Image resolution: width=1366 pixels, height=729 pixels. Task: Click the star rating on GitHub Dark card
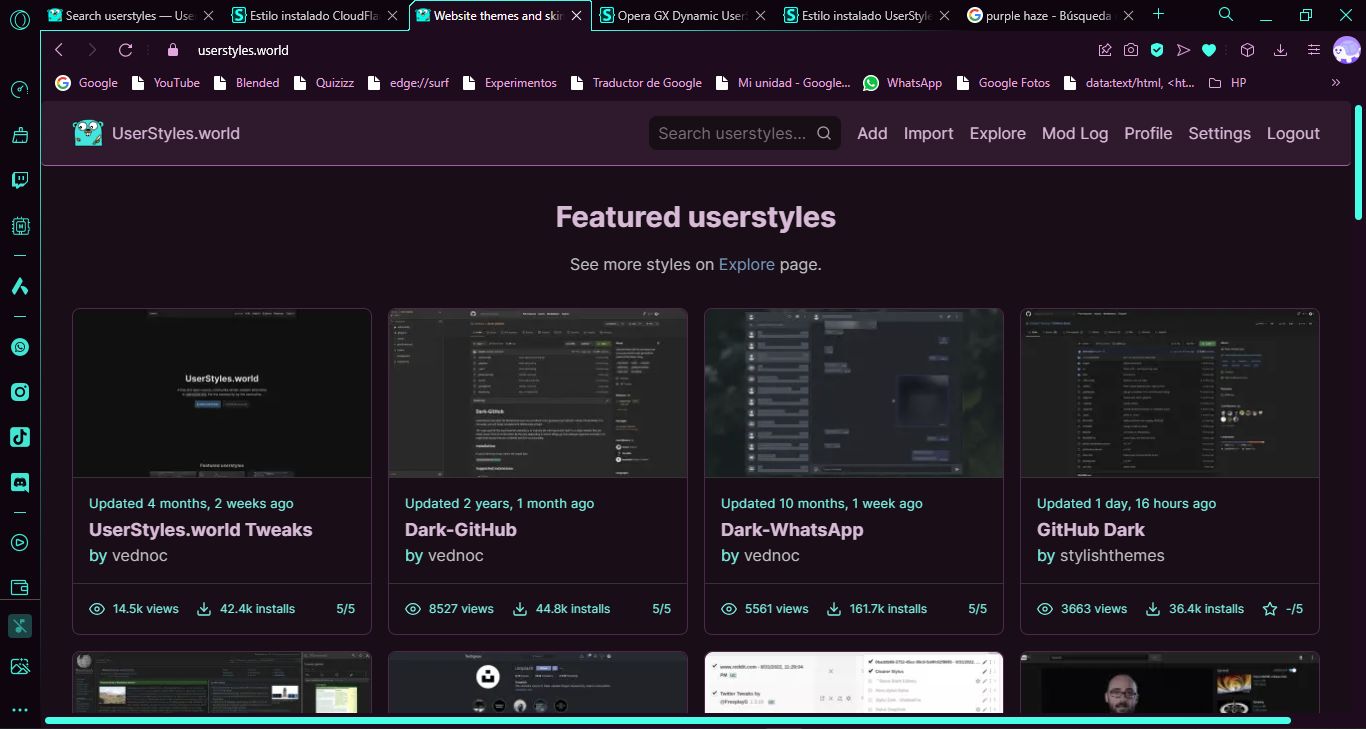pyautogui.click(x=1270, y=608)
